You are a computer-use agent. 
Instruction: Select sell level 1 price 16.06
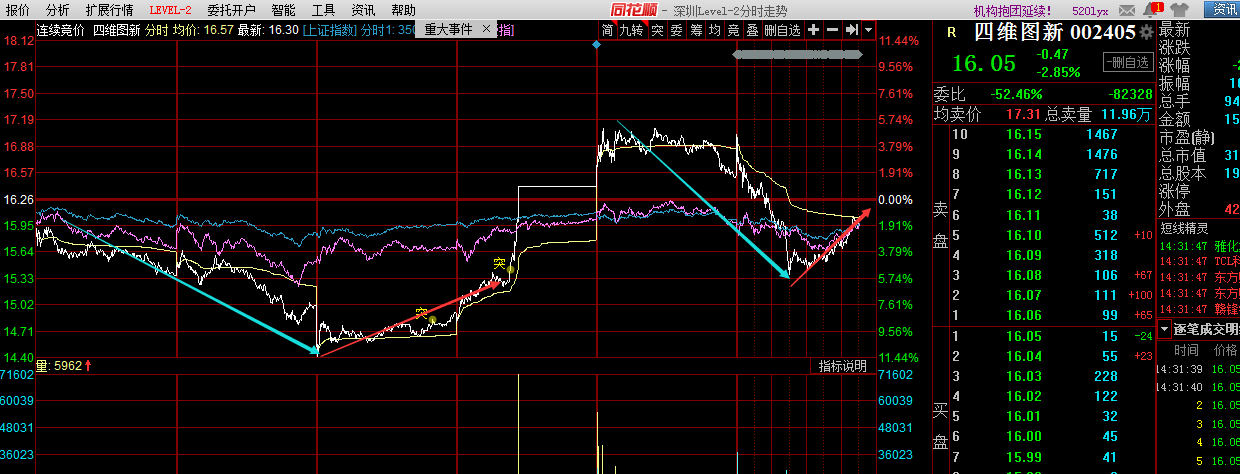click(1024, 315)
